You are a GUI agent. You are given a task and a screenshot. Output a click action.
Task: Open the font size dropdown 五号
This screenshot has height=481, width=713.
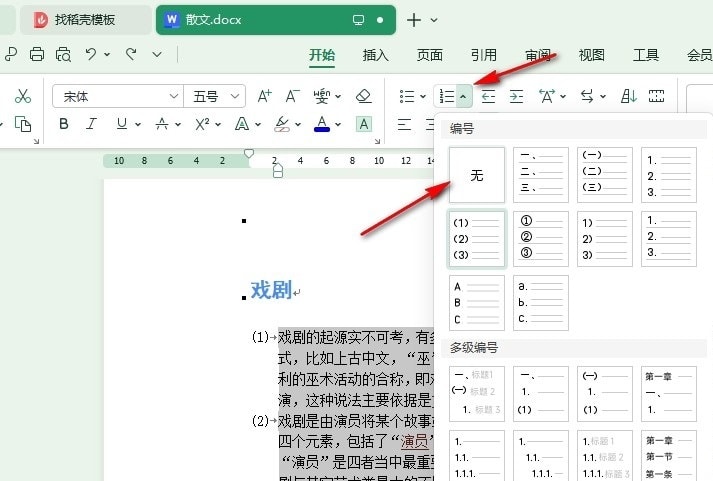tap(235, 96)
